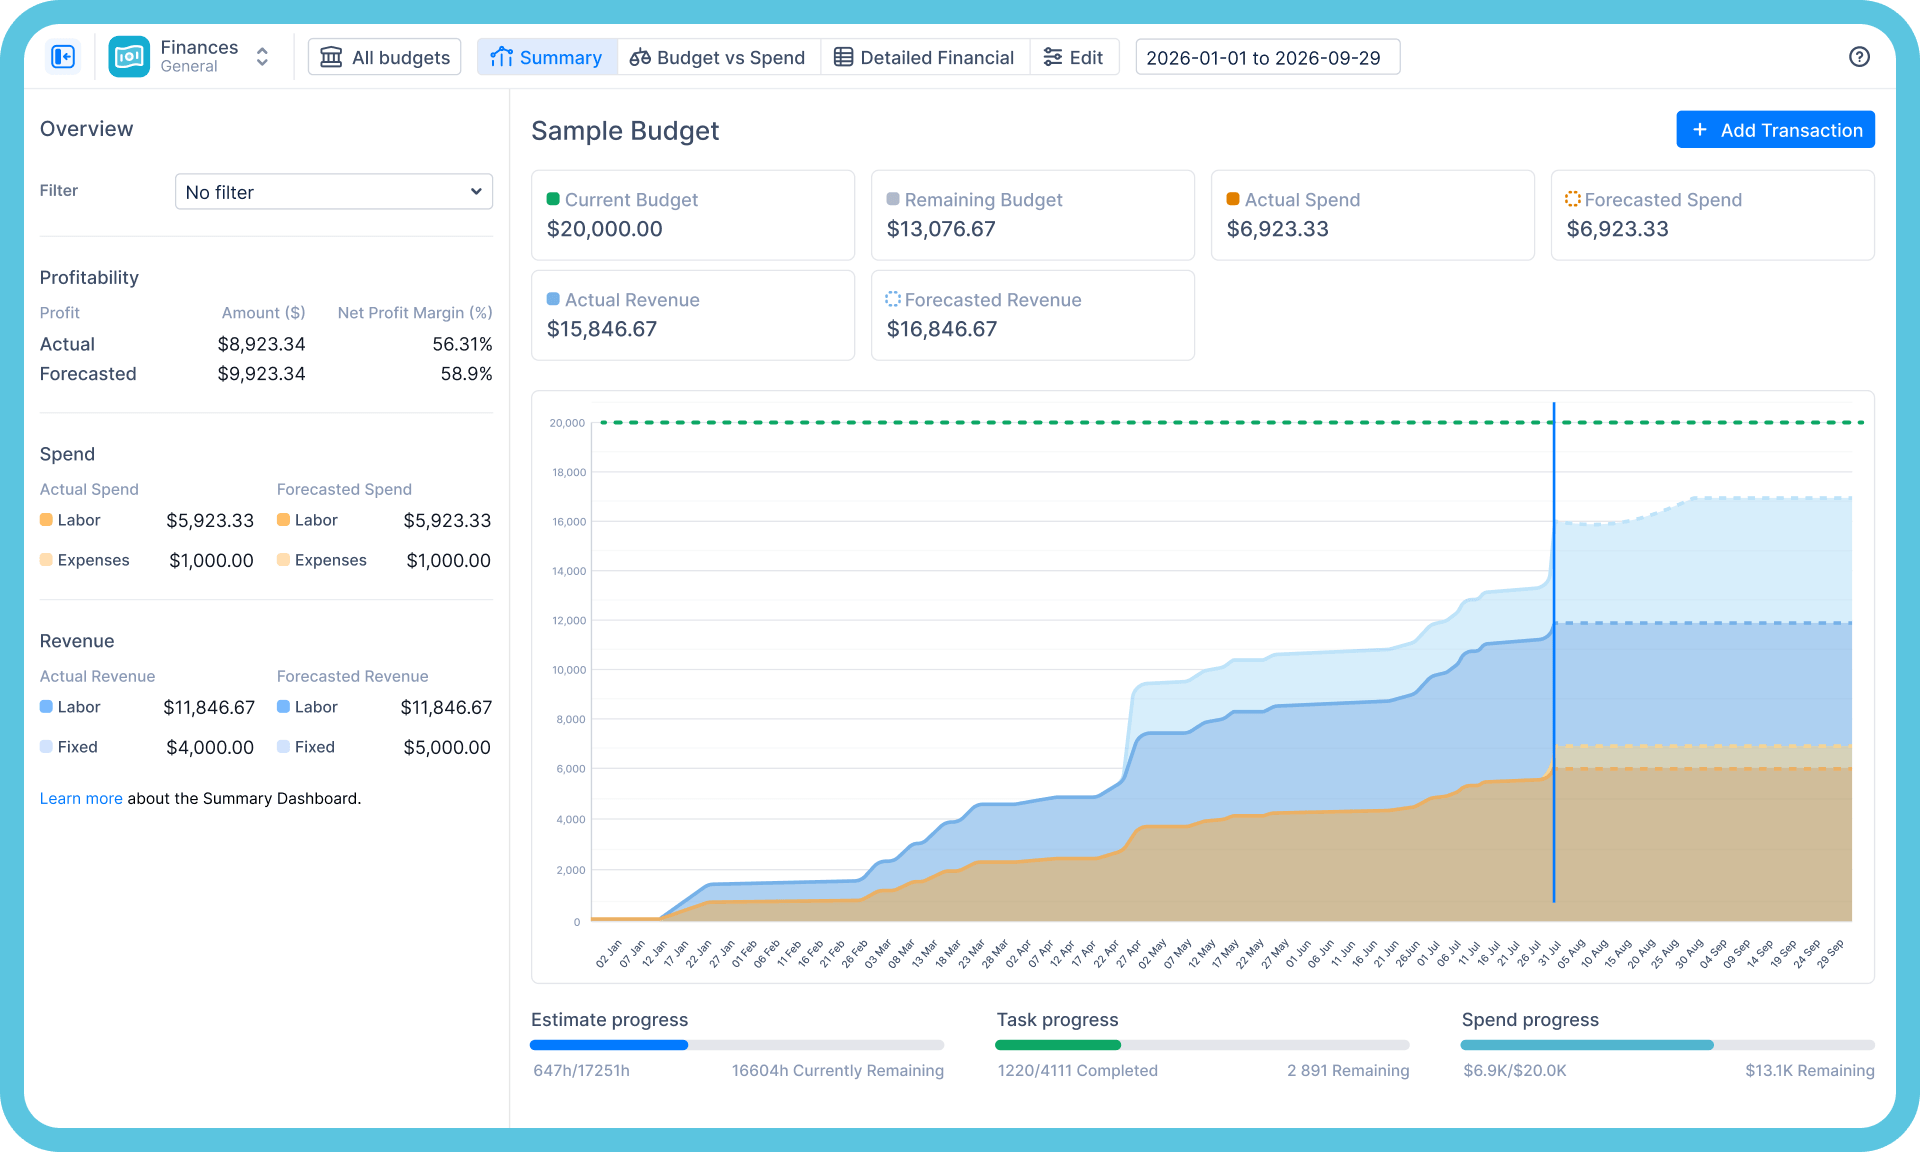Click the Task progress bar

click(x=1202, y=1045)
